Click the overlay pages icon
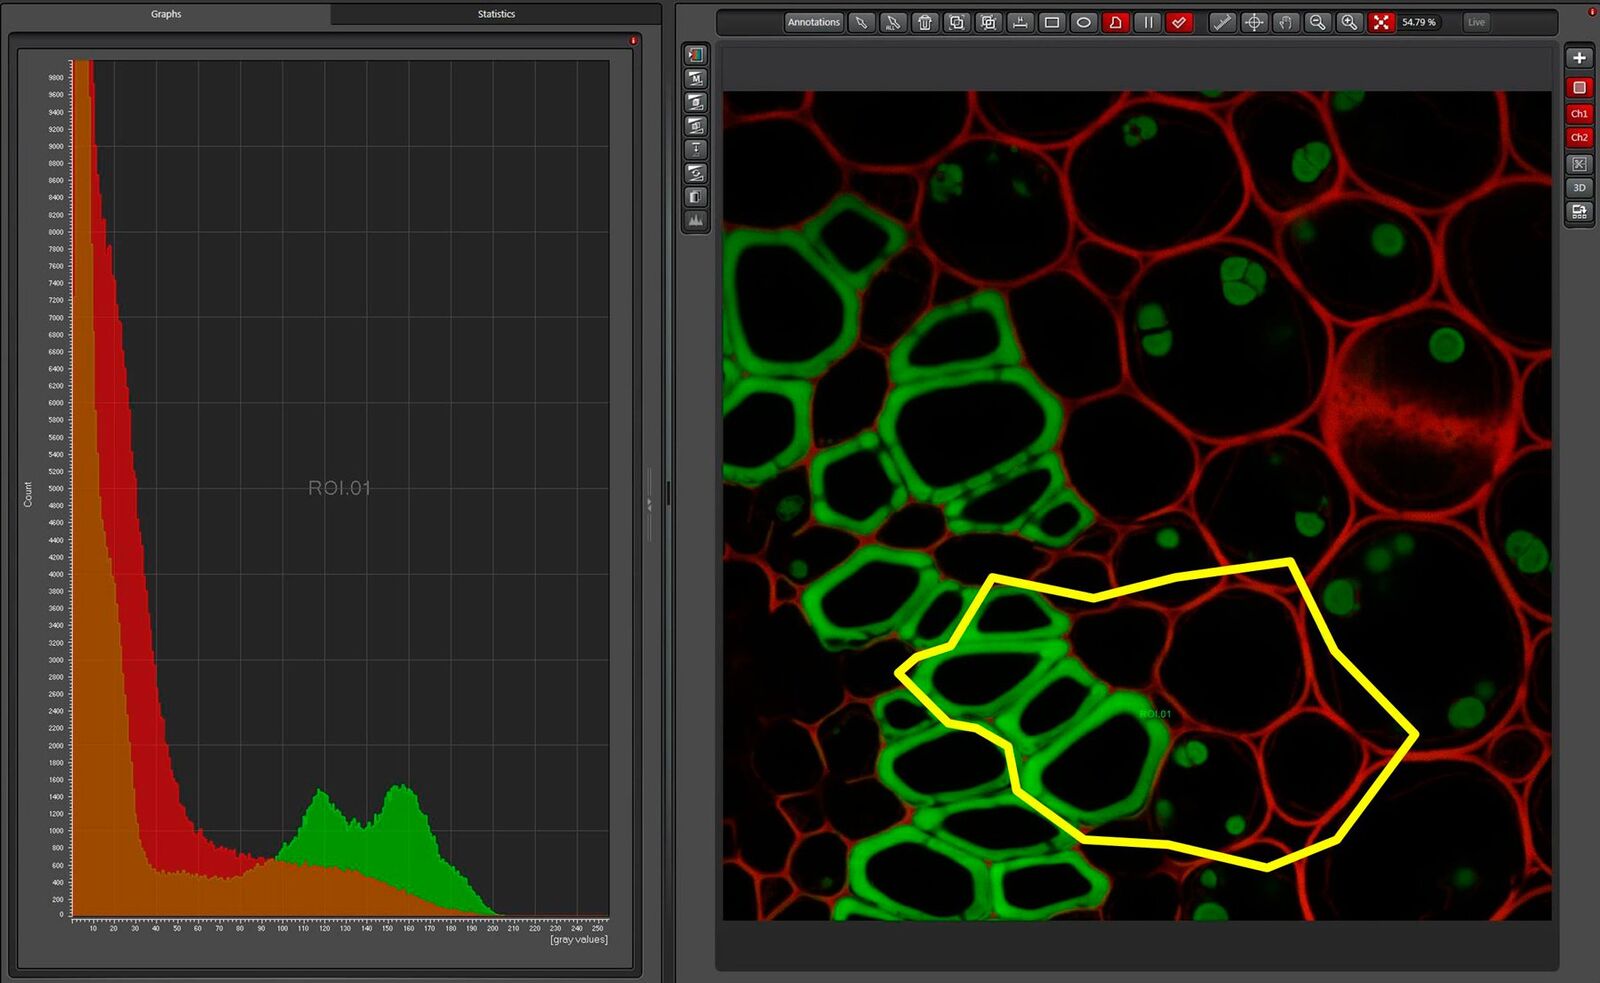Viewport: 1600px width, 983px height. point(696,197)
